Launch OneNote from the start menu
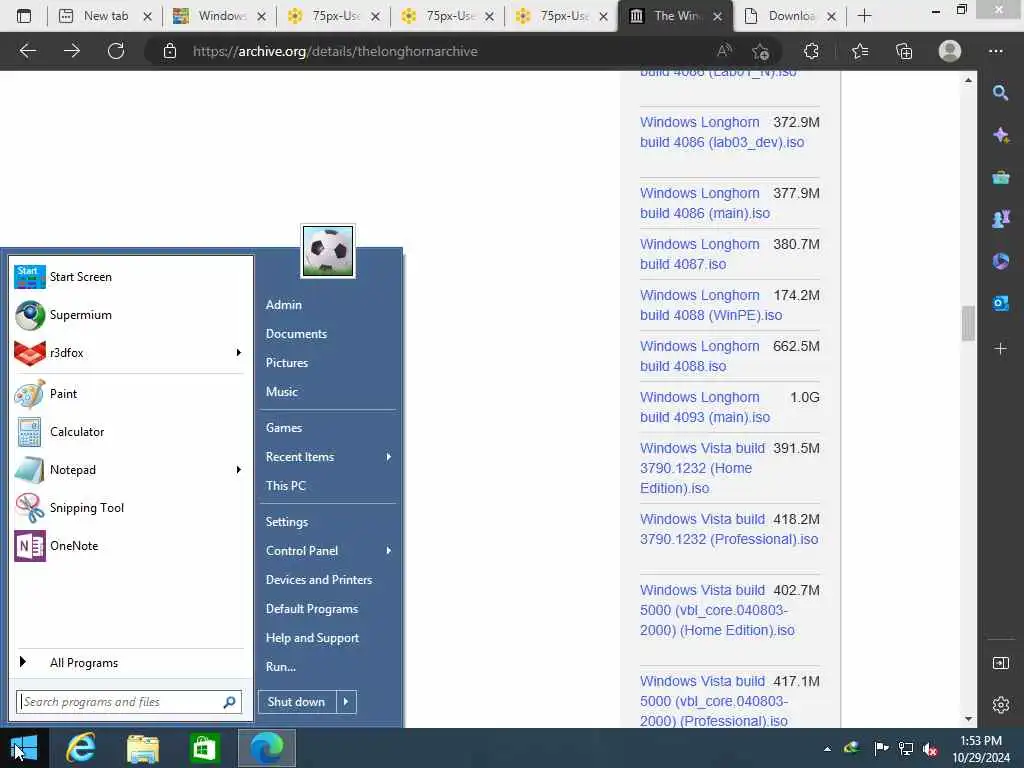This screenshot has height=768, width=1024. [129, 545]
